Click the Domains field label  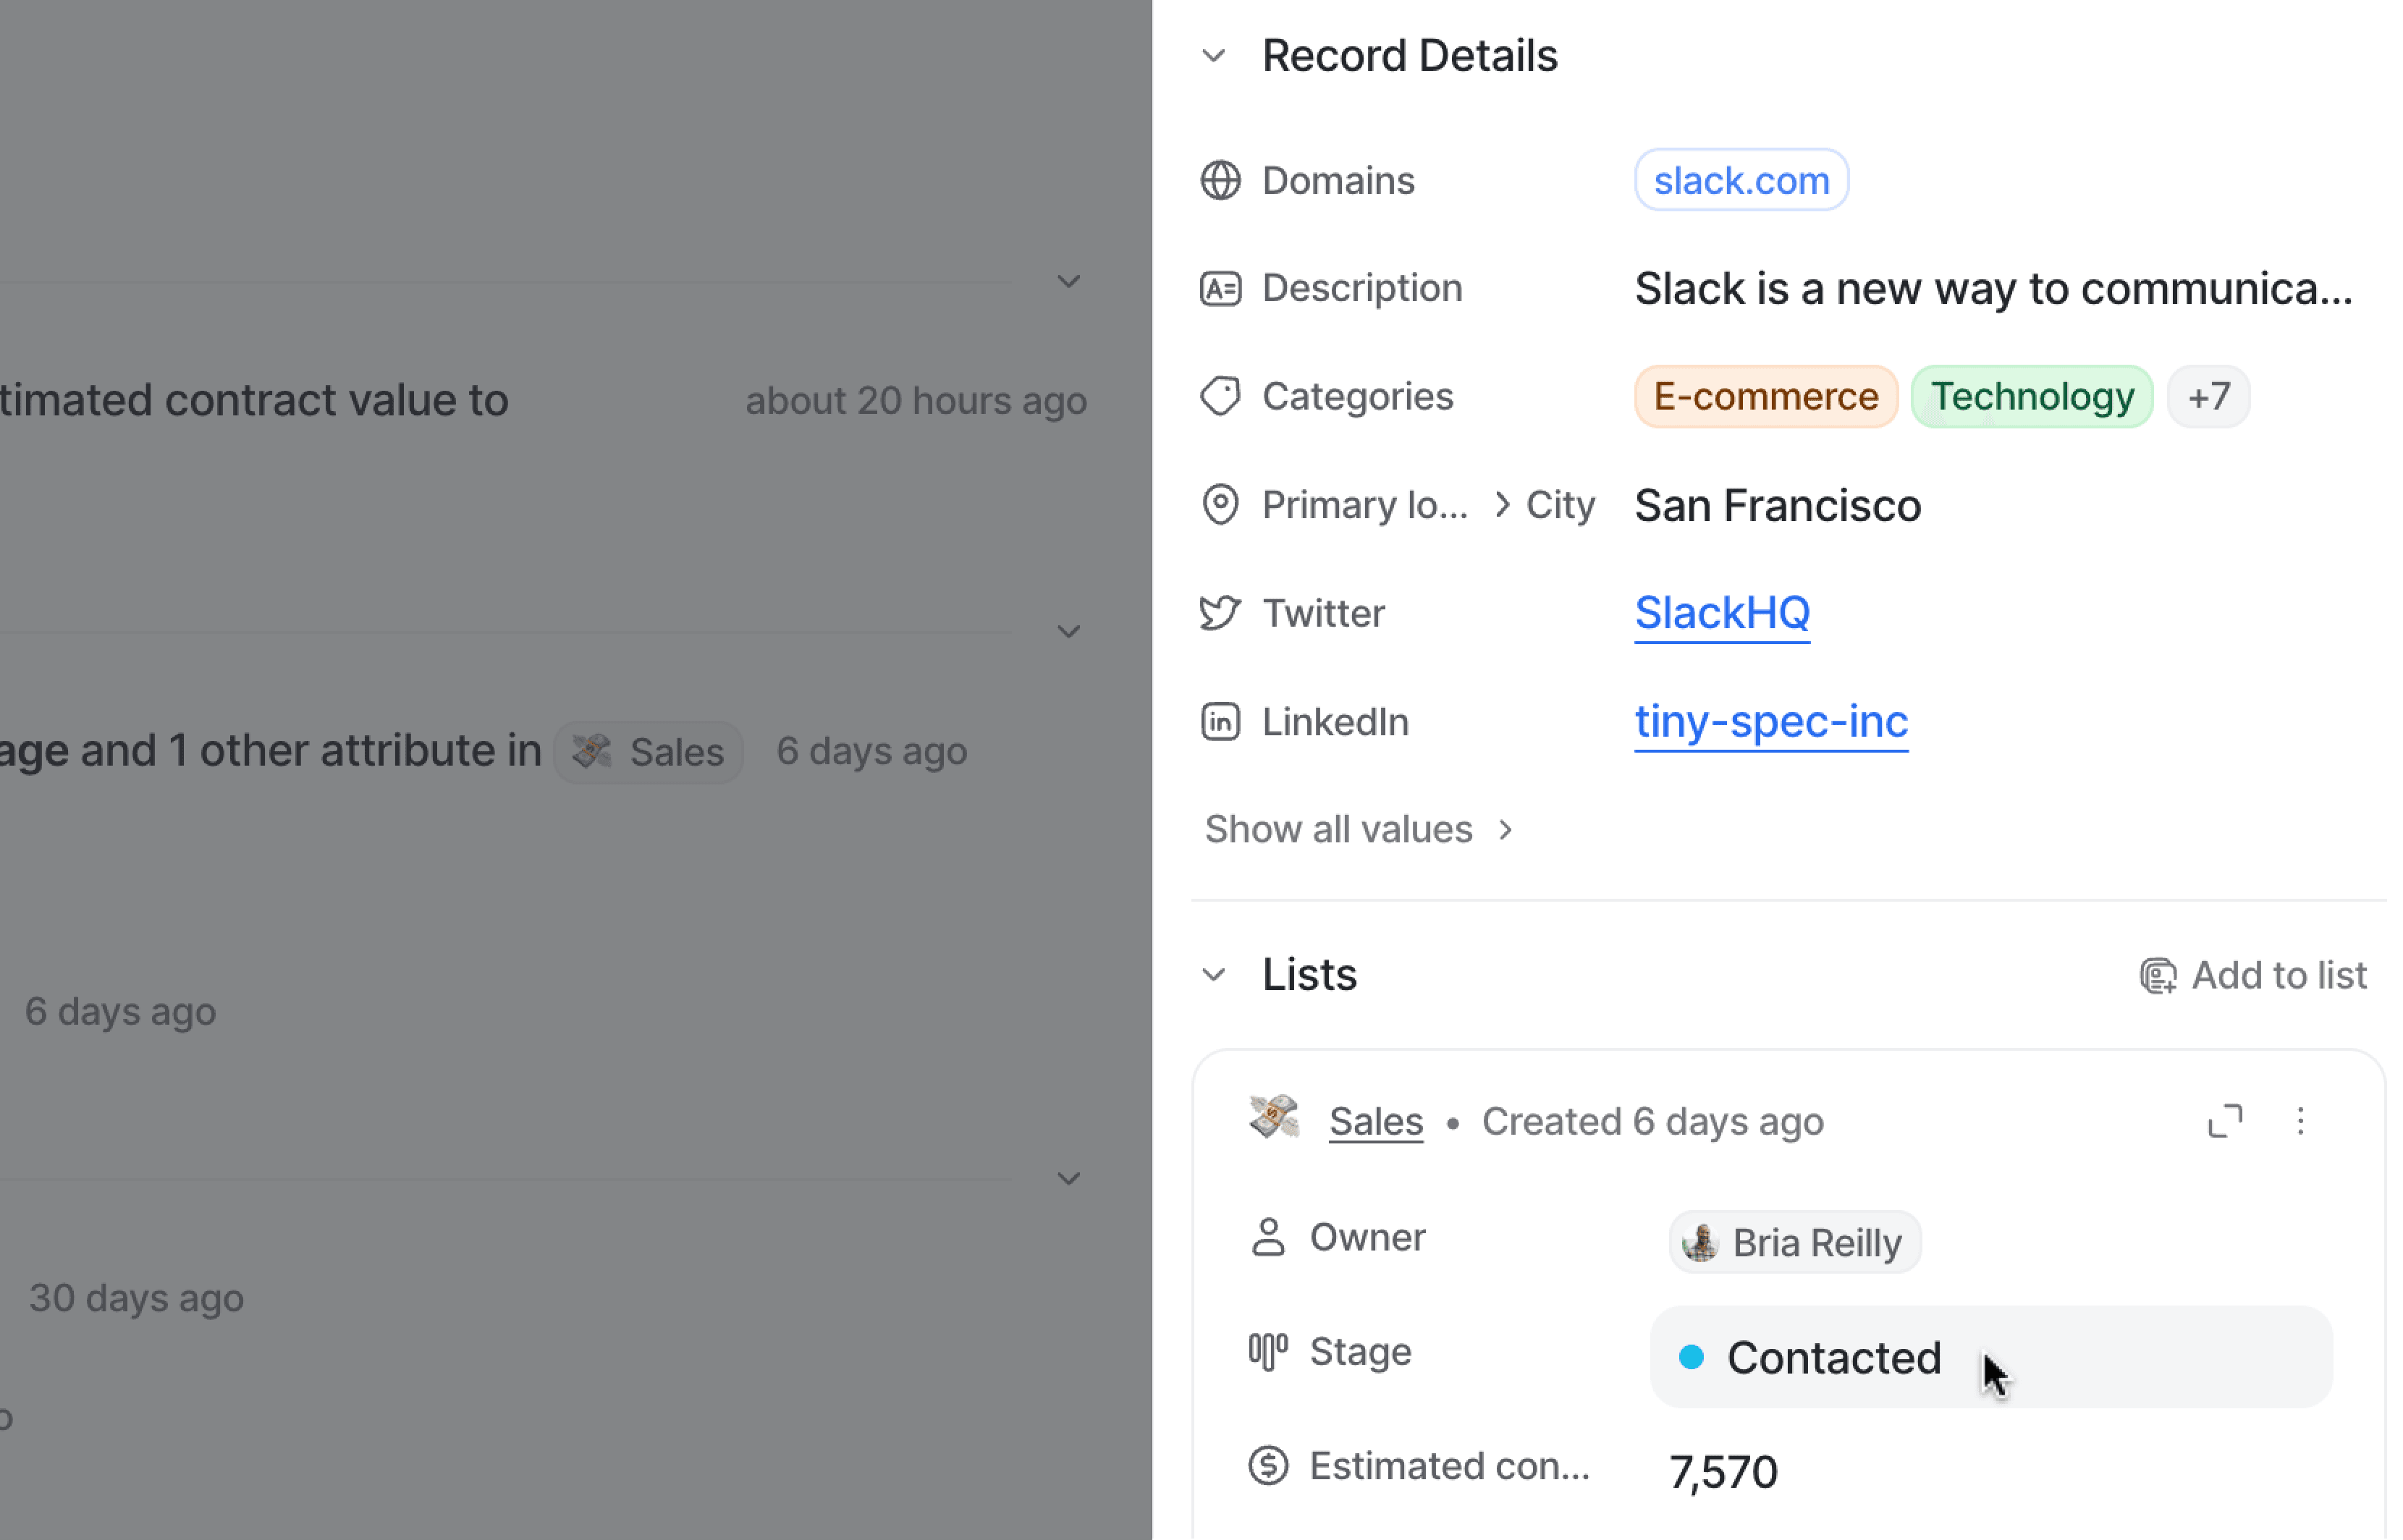[x=1338, y=181]
